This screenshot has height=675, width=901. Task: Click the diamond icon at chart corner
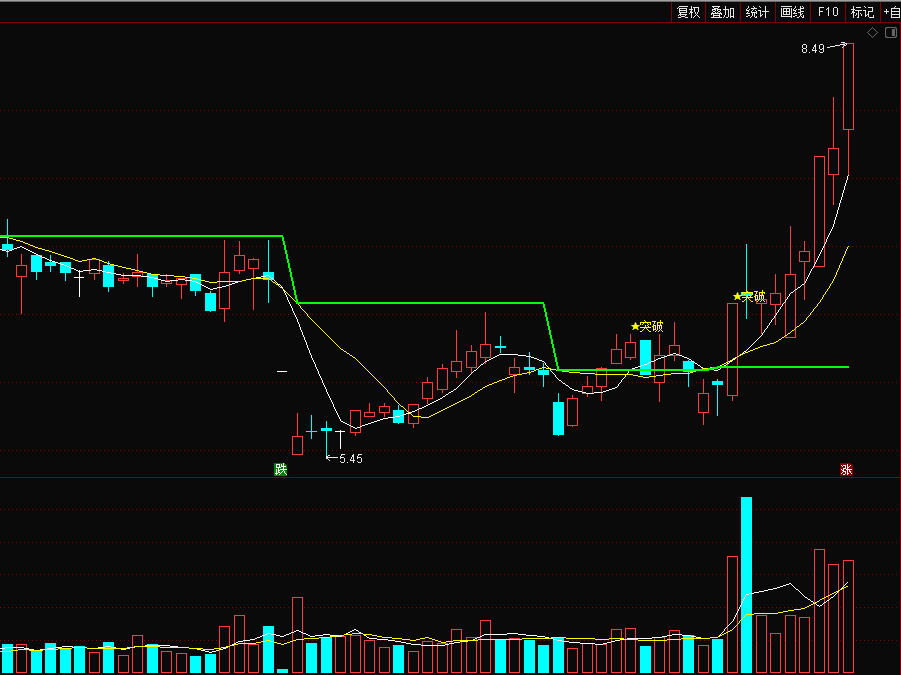click(x=872, y=33)
